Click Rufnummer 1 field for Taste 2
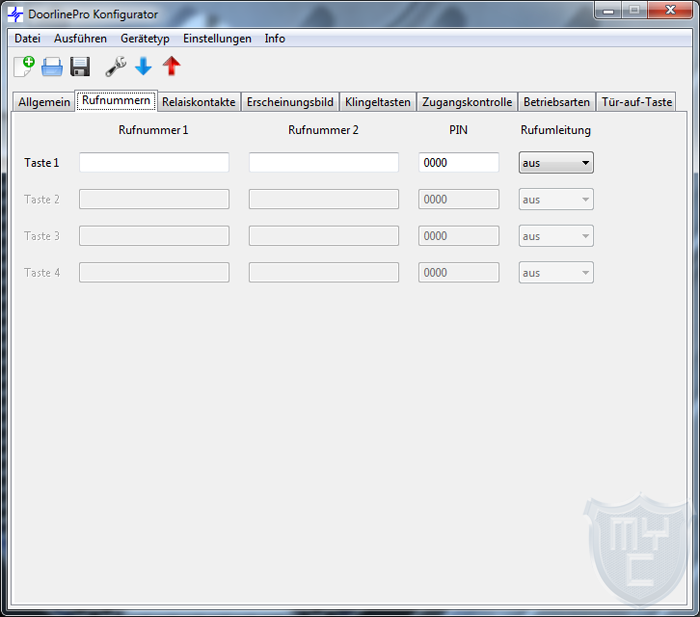Screen dimensions: 700x617 (x=154, y=199)
